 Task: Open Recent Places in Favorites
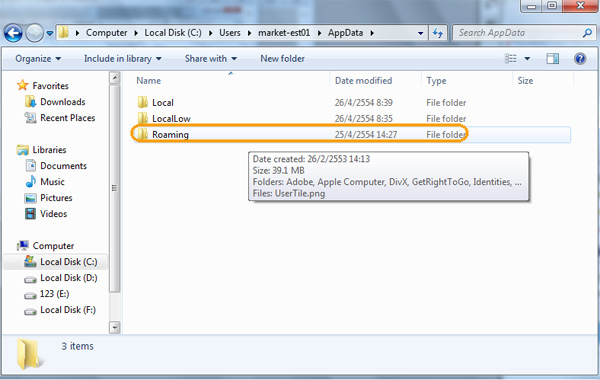(x=68, y=118)
